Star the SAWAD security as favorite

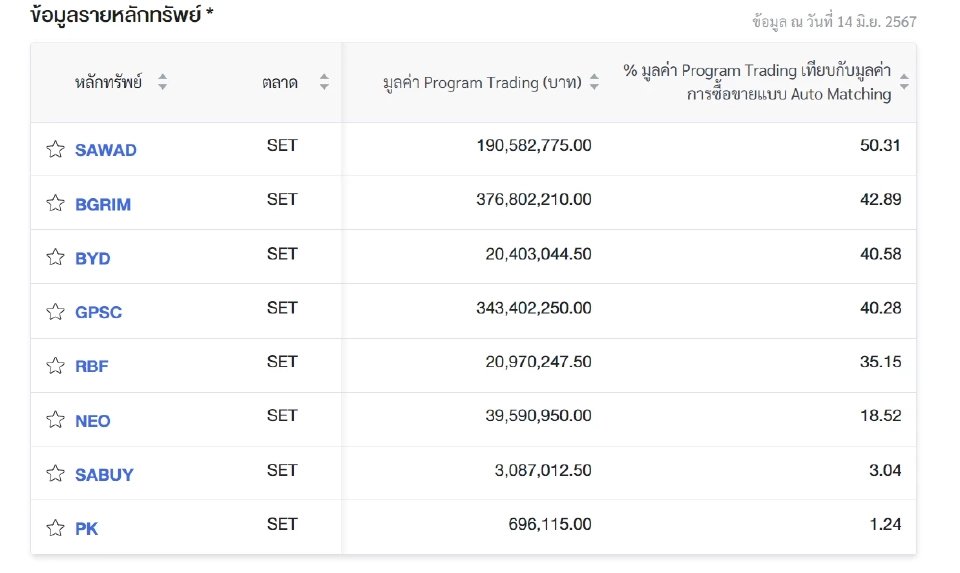[55, 149]
